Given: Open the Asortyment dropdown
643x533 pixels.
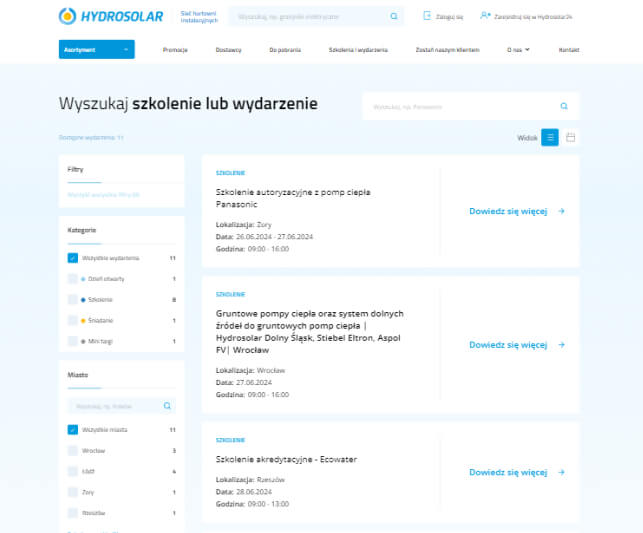Looking at the screenshot, I should [x=97, y=50].
